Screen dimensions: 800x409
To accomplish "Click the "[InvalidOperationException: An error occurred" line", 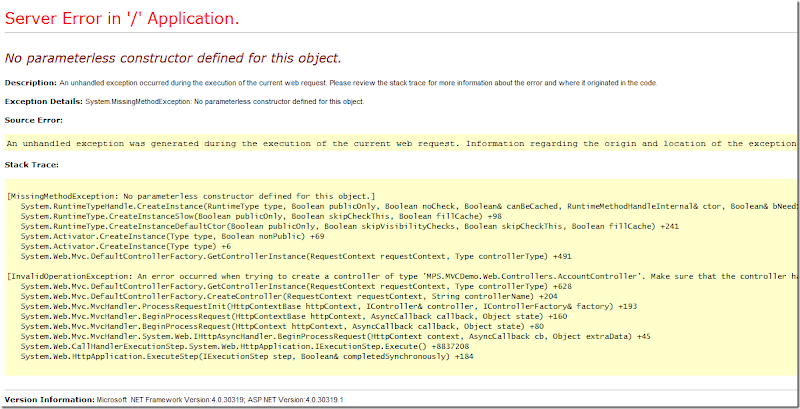I will click(x=402, y=276).
